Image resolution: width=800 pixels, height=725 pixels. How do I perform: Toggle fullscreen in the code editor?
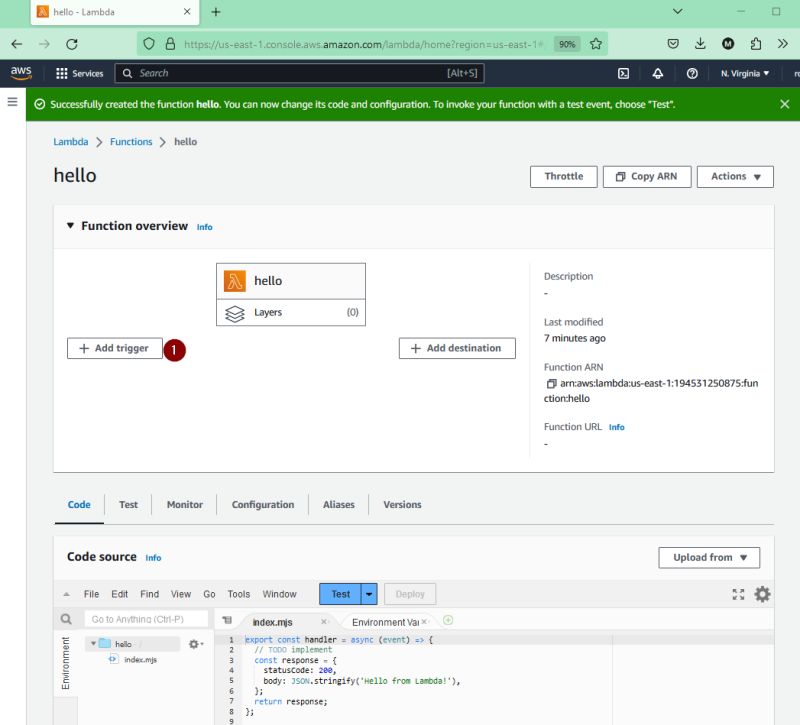point(738,593)
